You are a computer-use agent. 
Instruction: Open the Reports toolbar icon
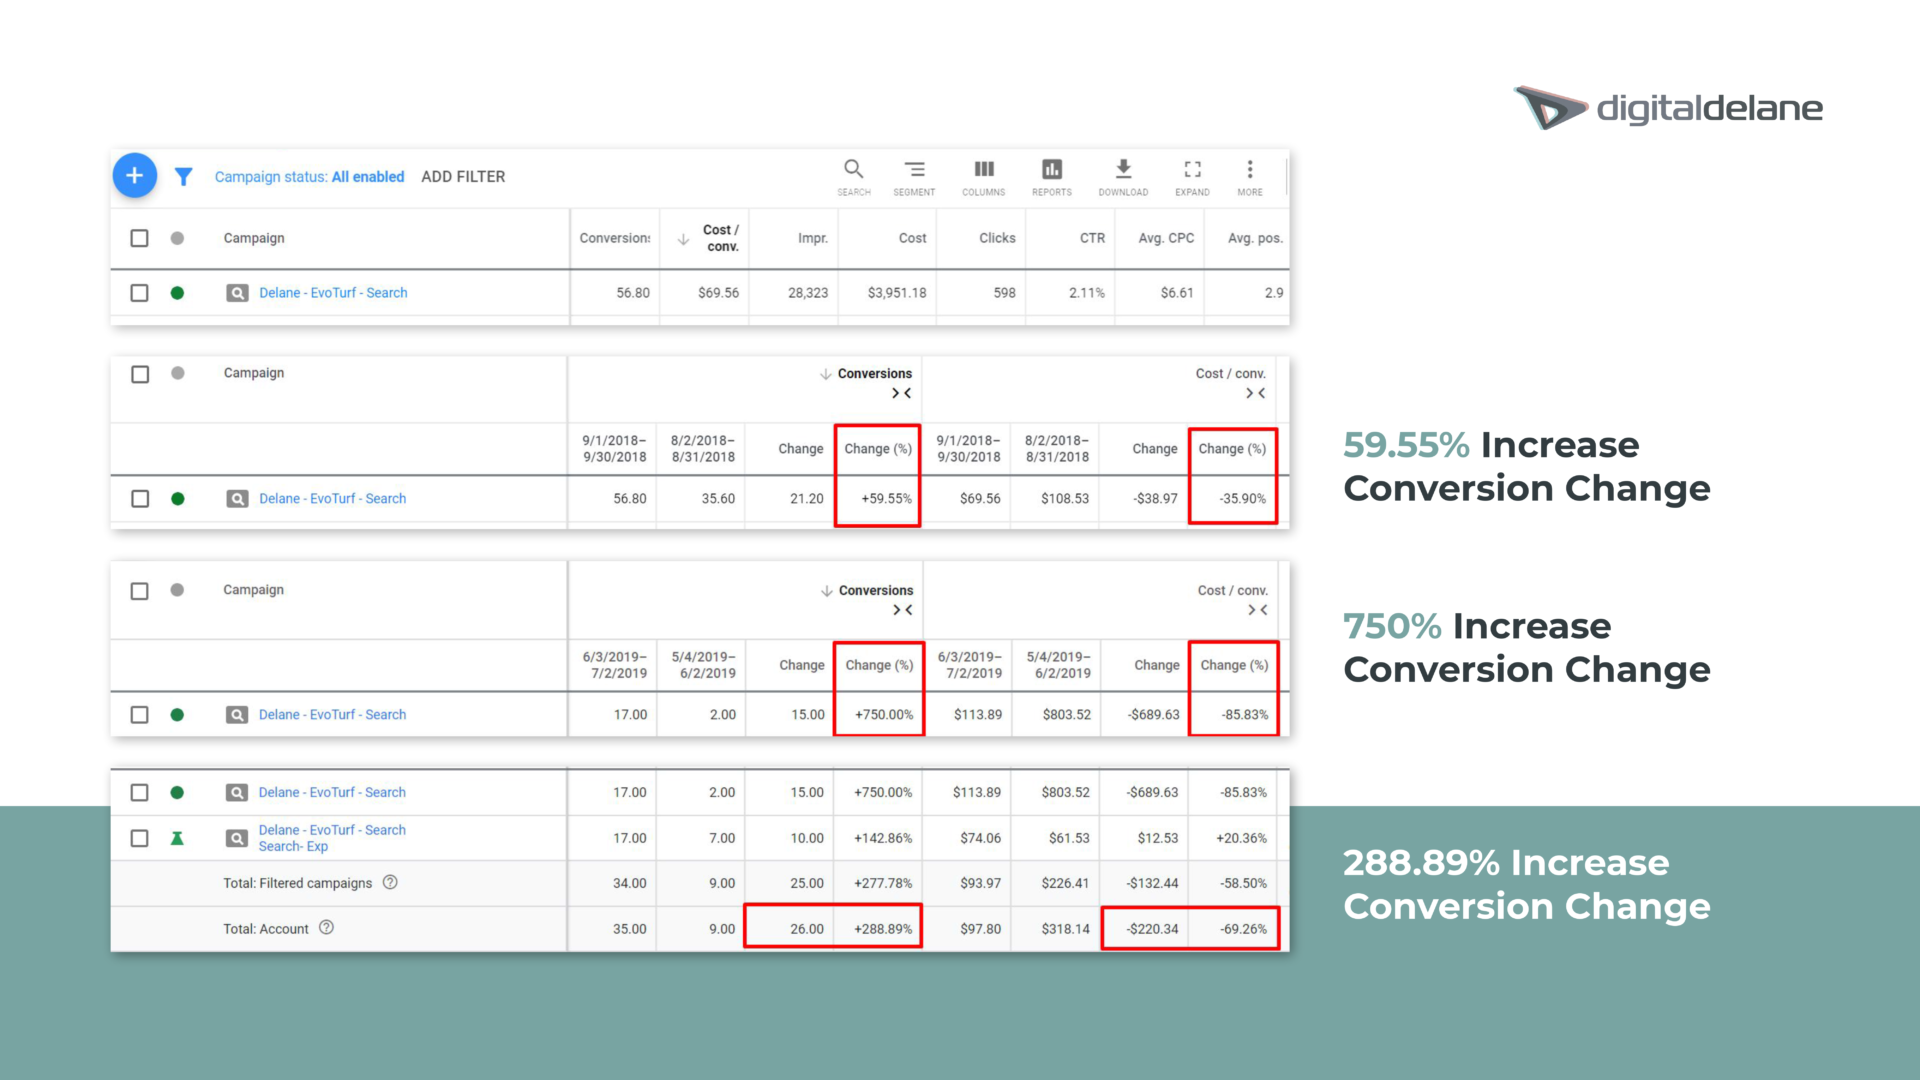click(1052, 177)
